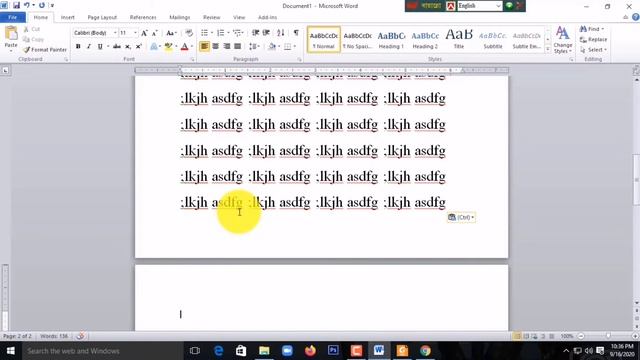Apply the Subtitle style
This screenshot has height=360, width=640.
tap(493, 40)
